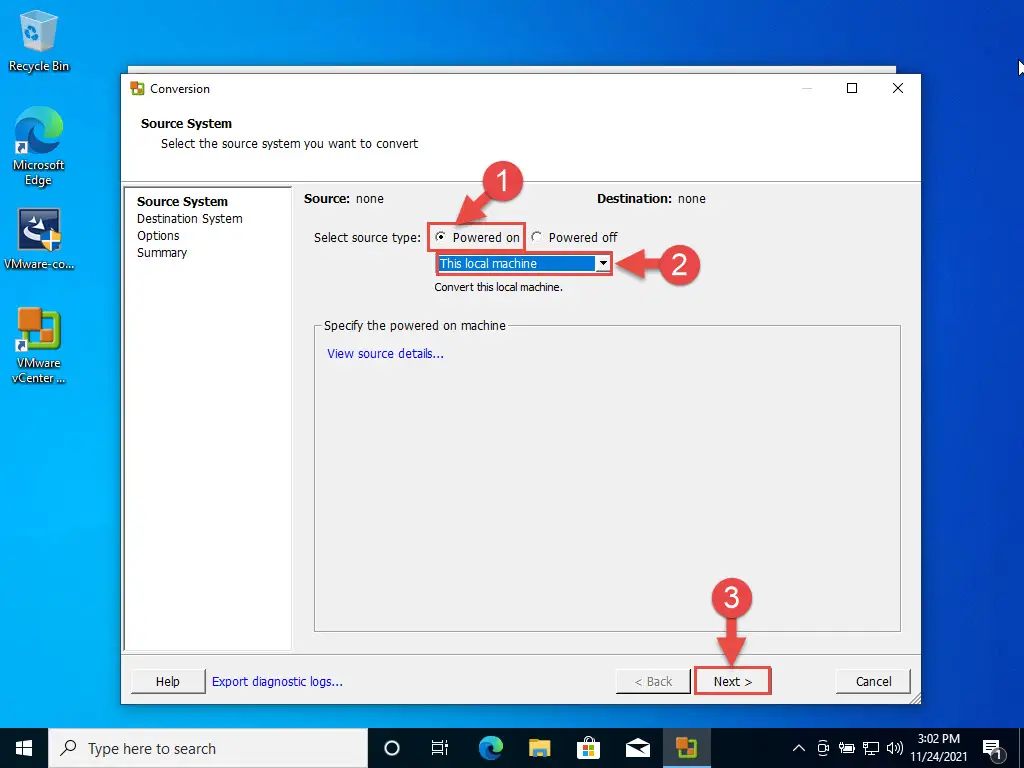Viewport: 1024px width, 768px height.
Task: Select the Options wizard step
Action: [158, 236]
